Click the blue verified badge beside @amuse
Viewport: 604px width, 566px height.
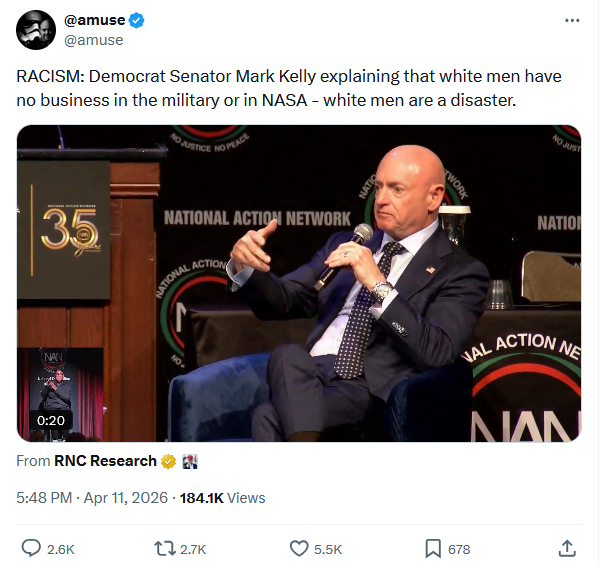coord(135,20)
